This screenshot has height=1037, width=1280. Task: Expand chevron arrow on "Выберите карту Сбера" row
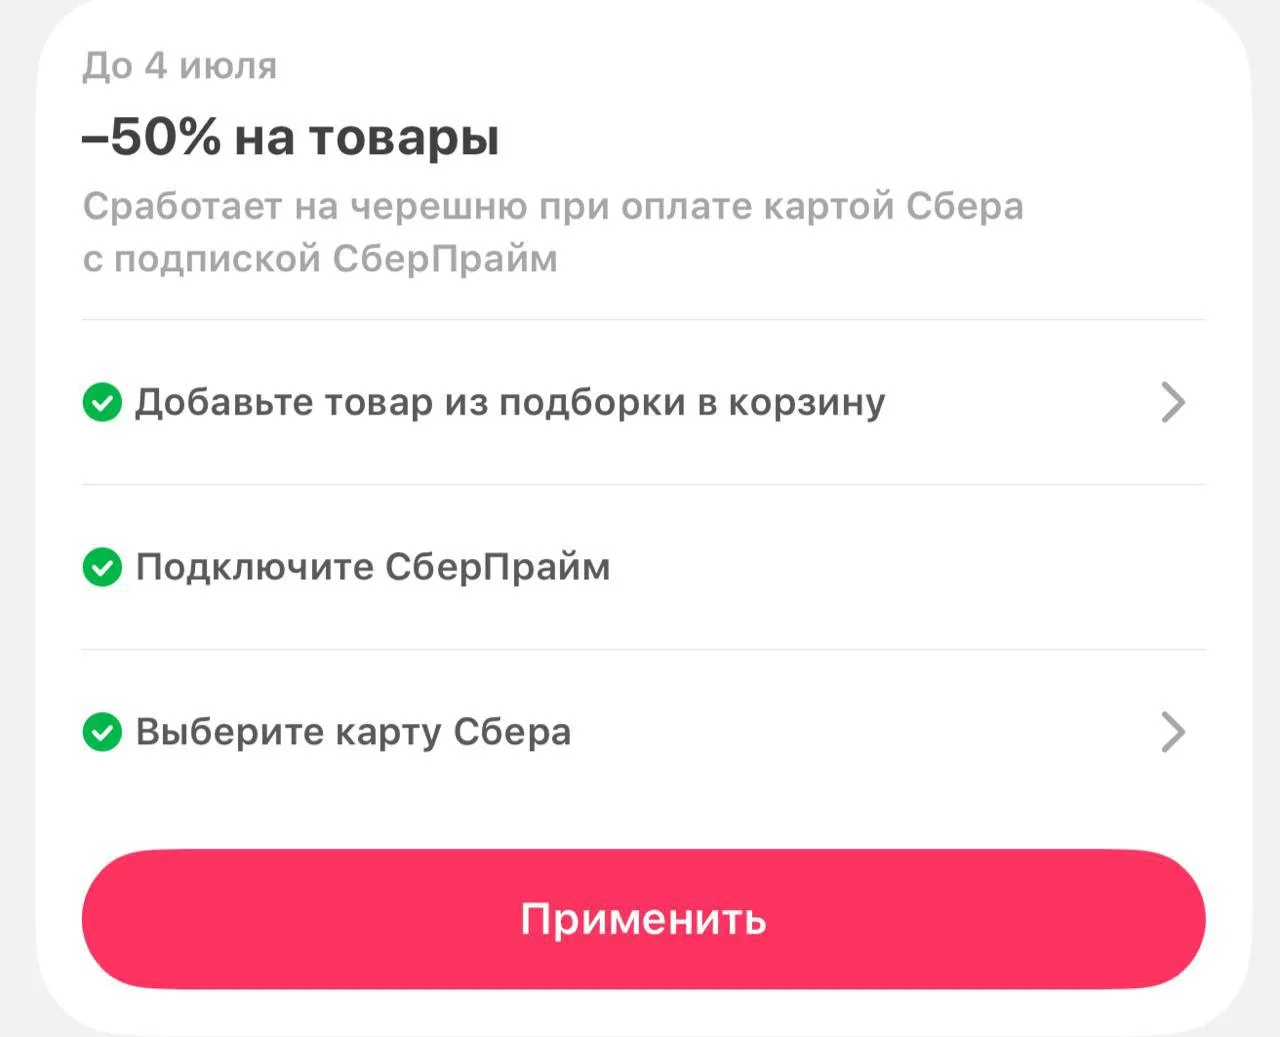click(1173, 732)
